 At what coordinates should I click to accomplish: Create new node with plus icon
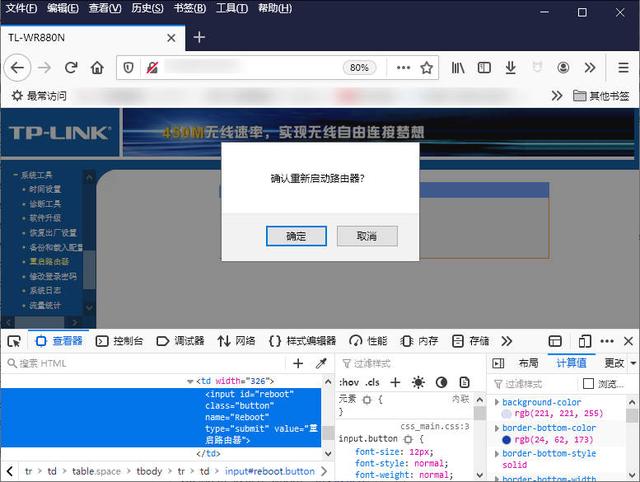click(x=298, y=363)
